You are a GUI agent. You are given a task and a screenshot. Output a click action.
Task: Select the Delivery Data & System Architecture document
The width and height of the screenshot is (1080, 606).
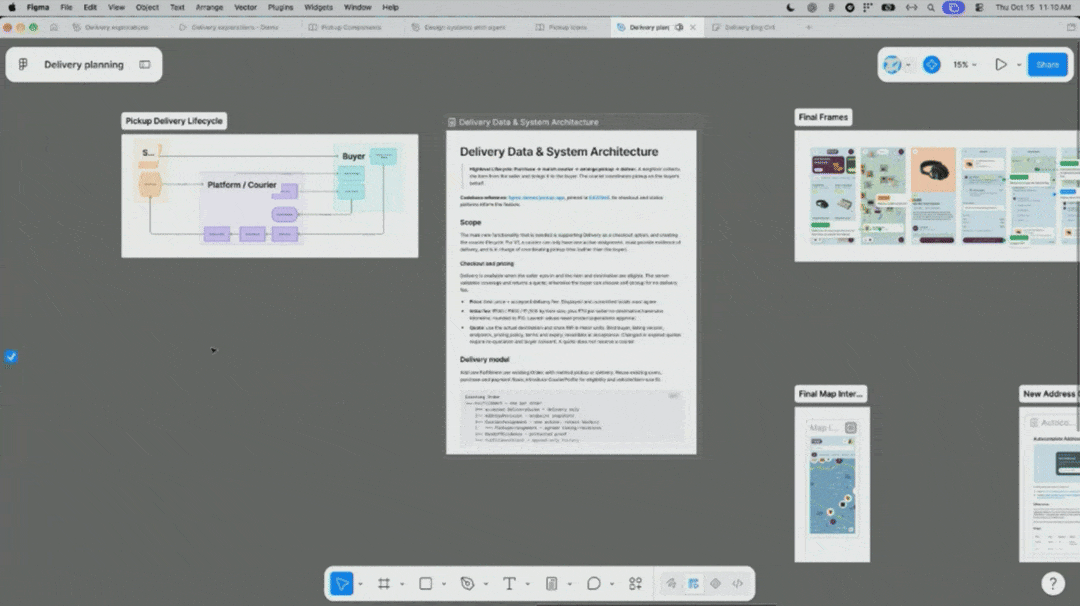point(571,292)
